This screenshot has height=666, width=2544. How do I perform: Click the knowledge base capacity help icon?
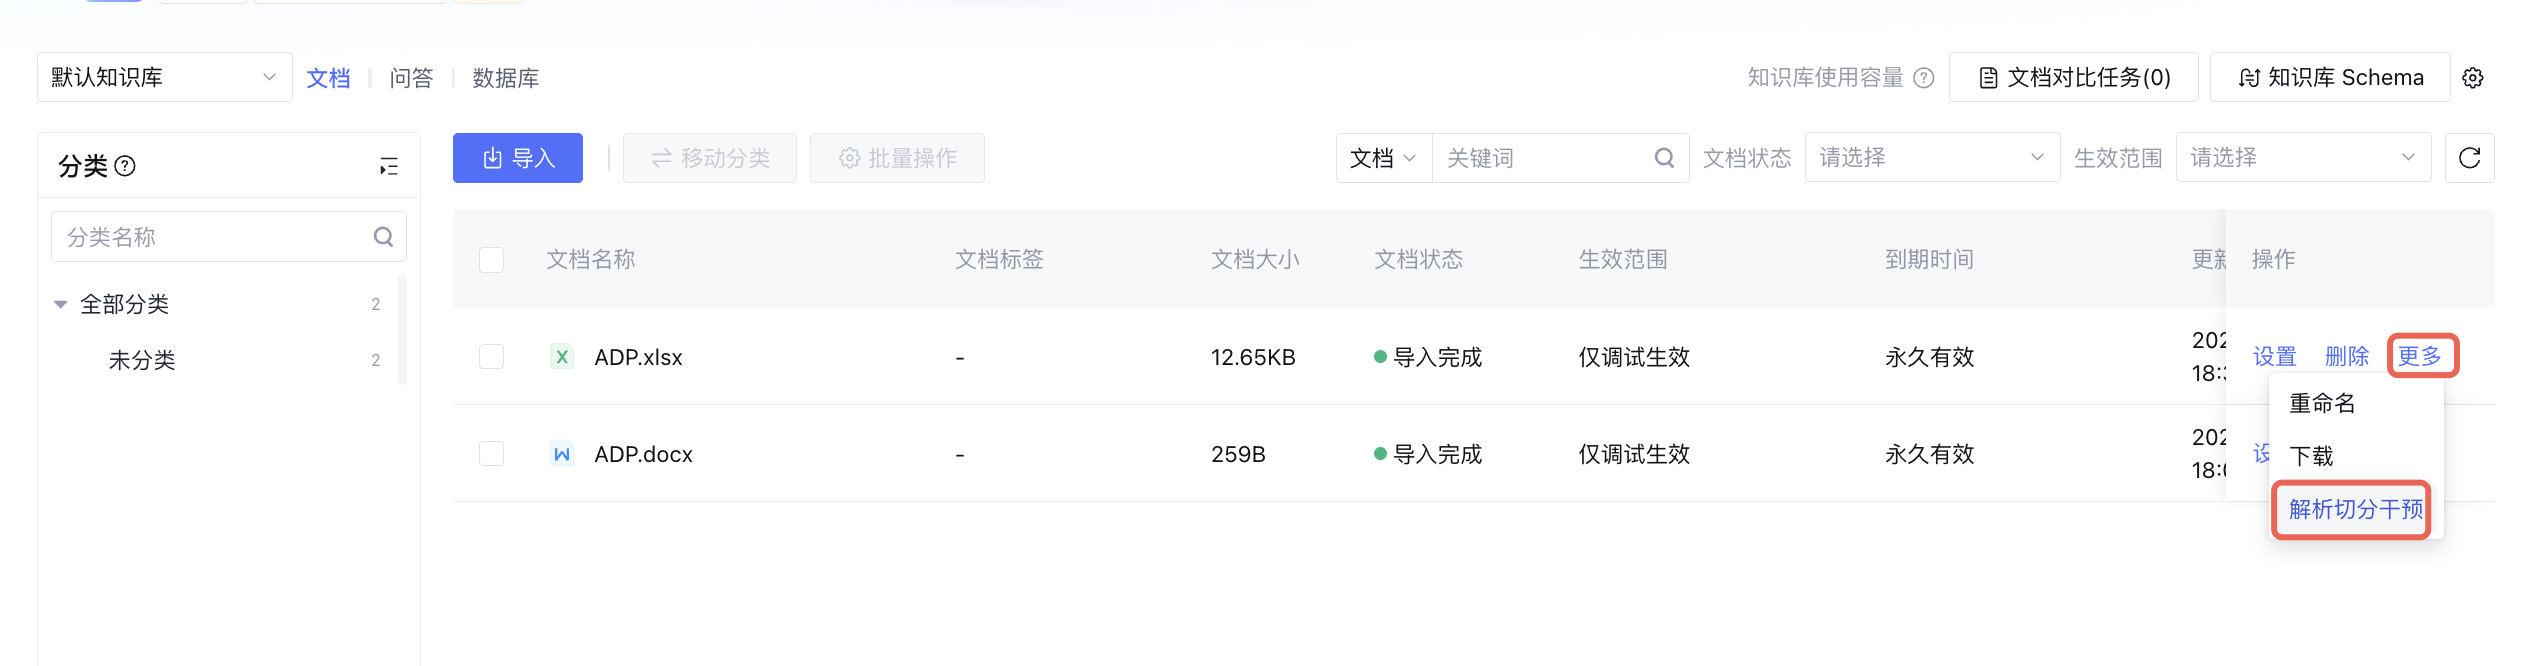click(1924, 78)
